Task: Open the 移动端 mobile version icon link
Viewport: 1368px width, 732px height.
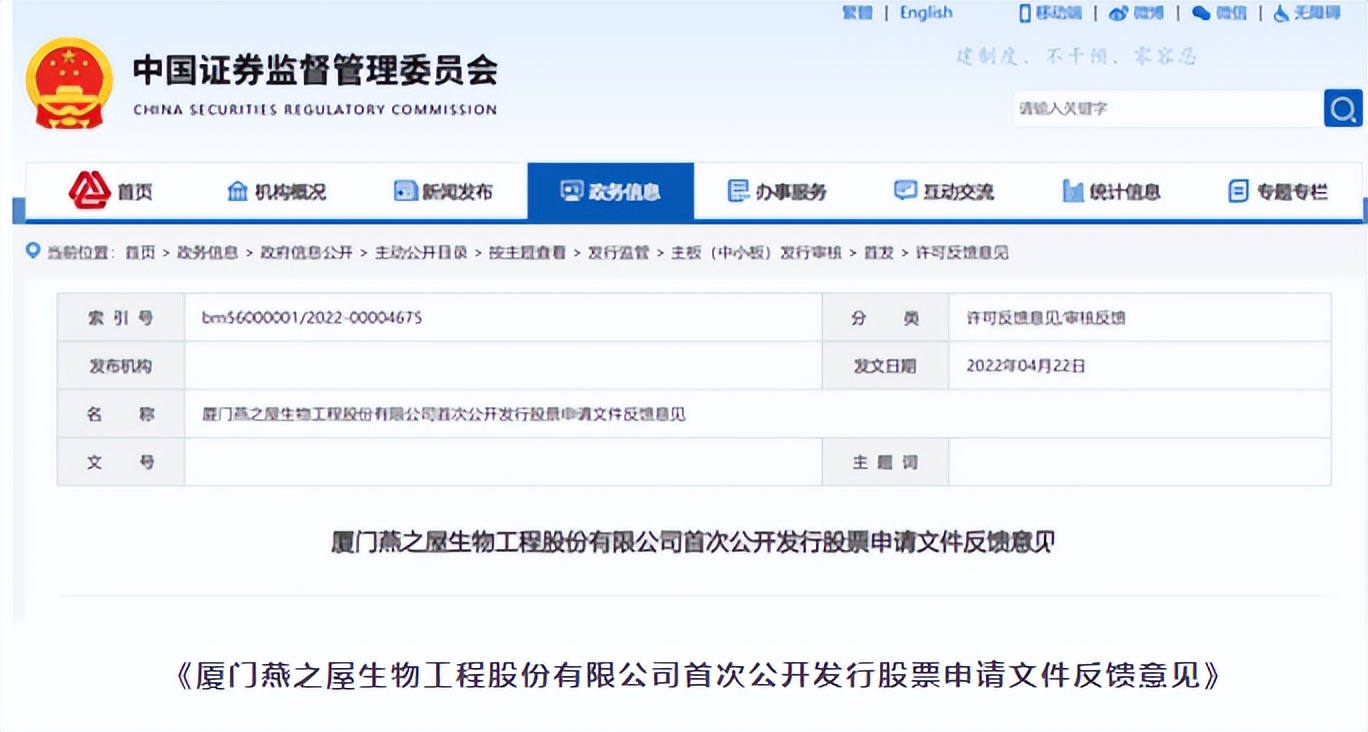Action: (x=1050, y=13)
